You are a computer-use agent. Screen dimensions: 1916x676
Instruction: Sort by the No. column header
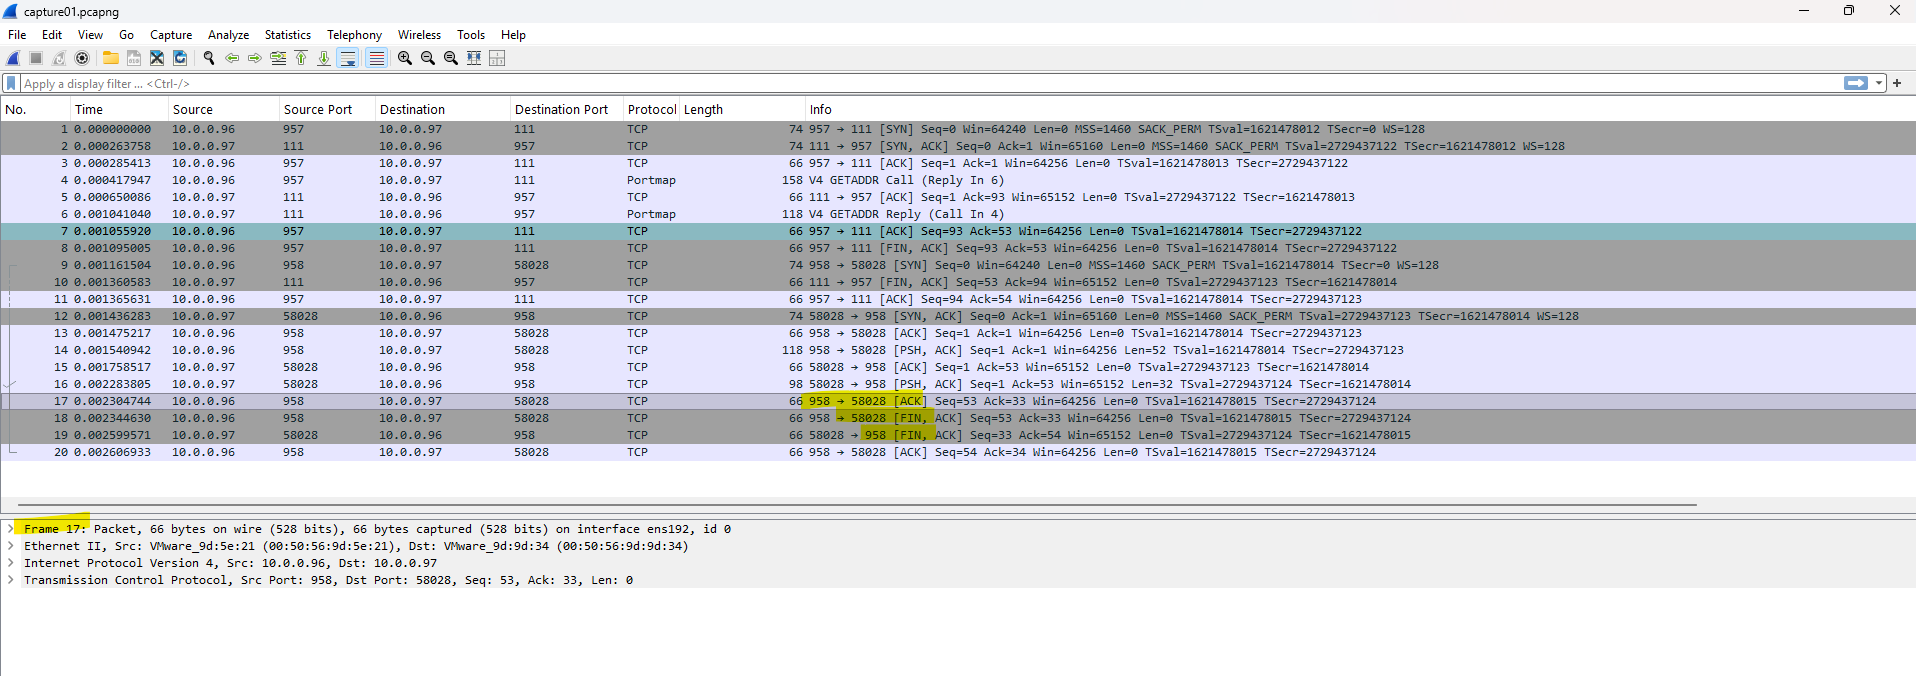pyautogui.click(x=35, y=109)
